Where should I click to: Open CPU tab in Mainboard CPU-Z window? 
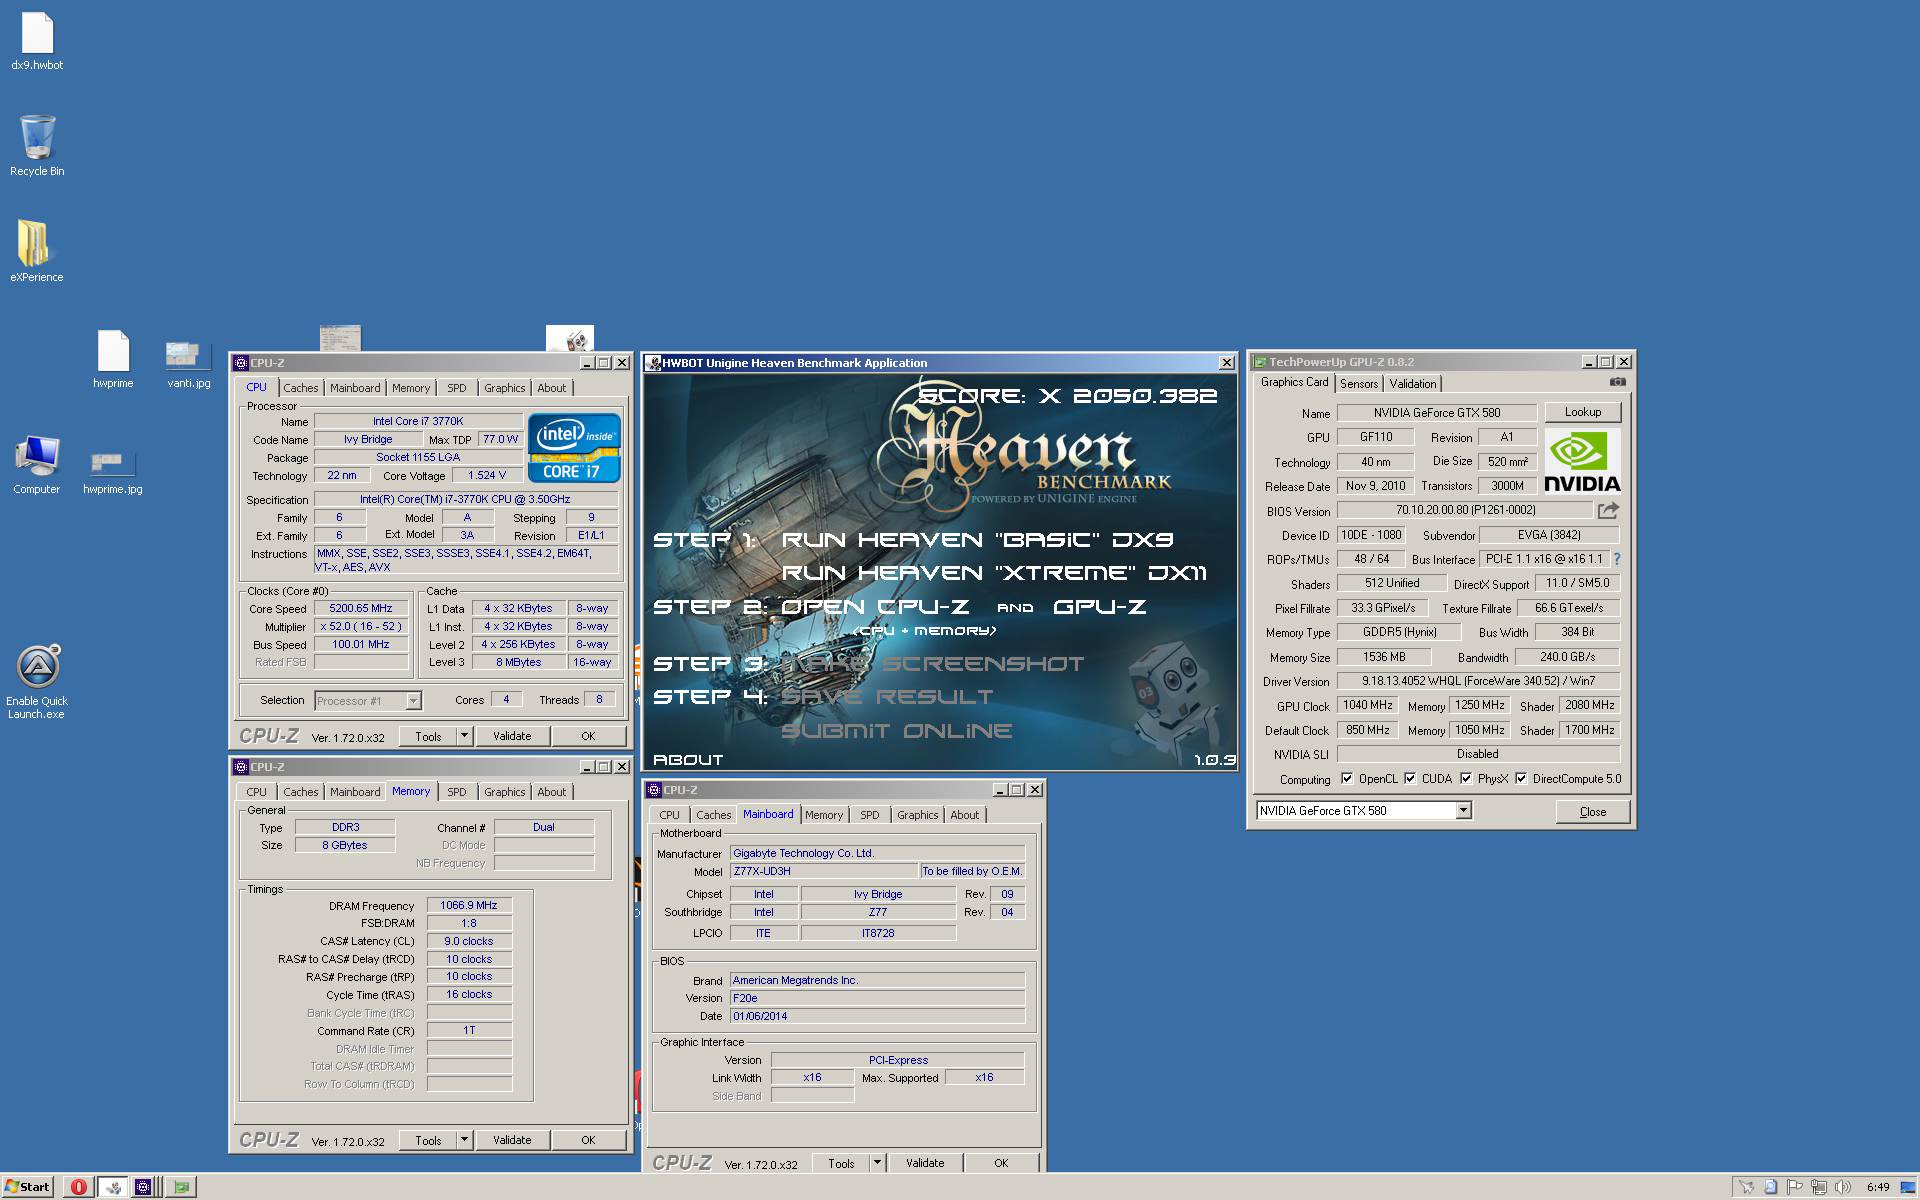[x=669, y=815]
